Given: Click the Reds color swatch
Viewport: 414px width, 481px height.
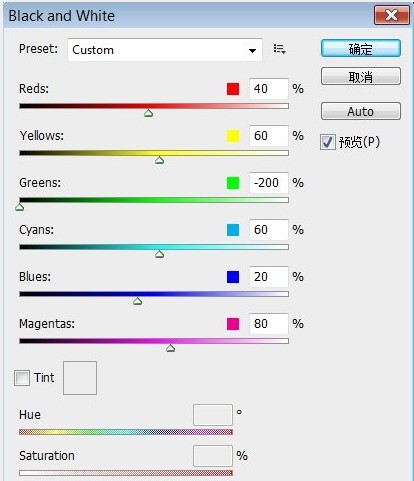Looking at the screenshot, I should [x=233, y=89].
